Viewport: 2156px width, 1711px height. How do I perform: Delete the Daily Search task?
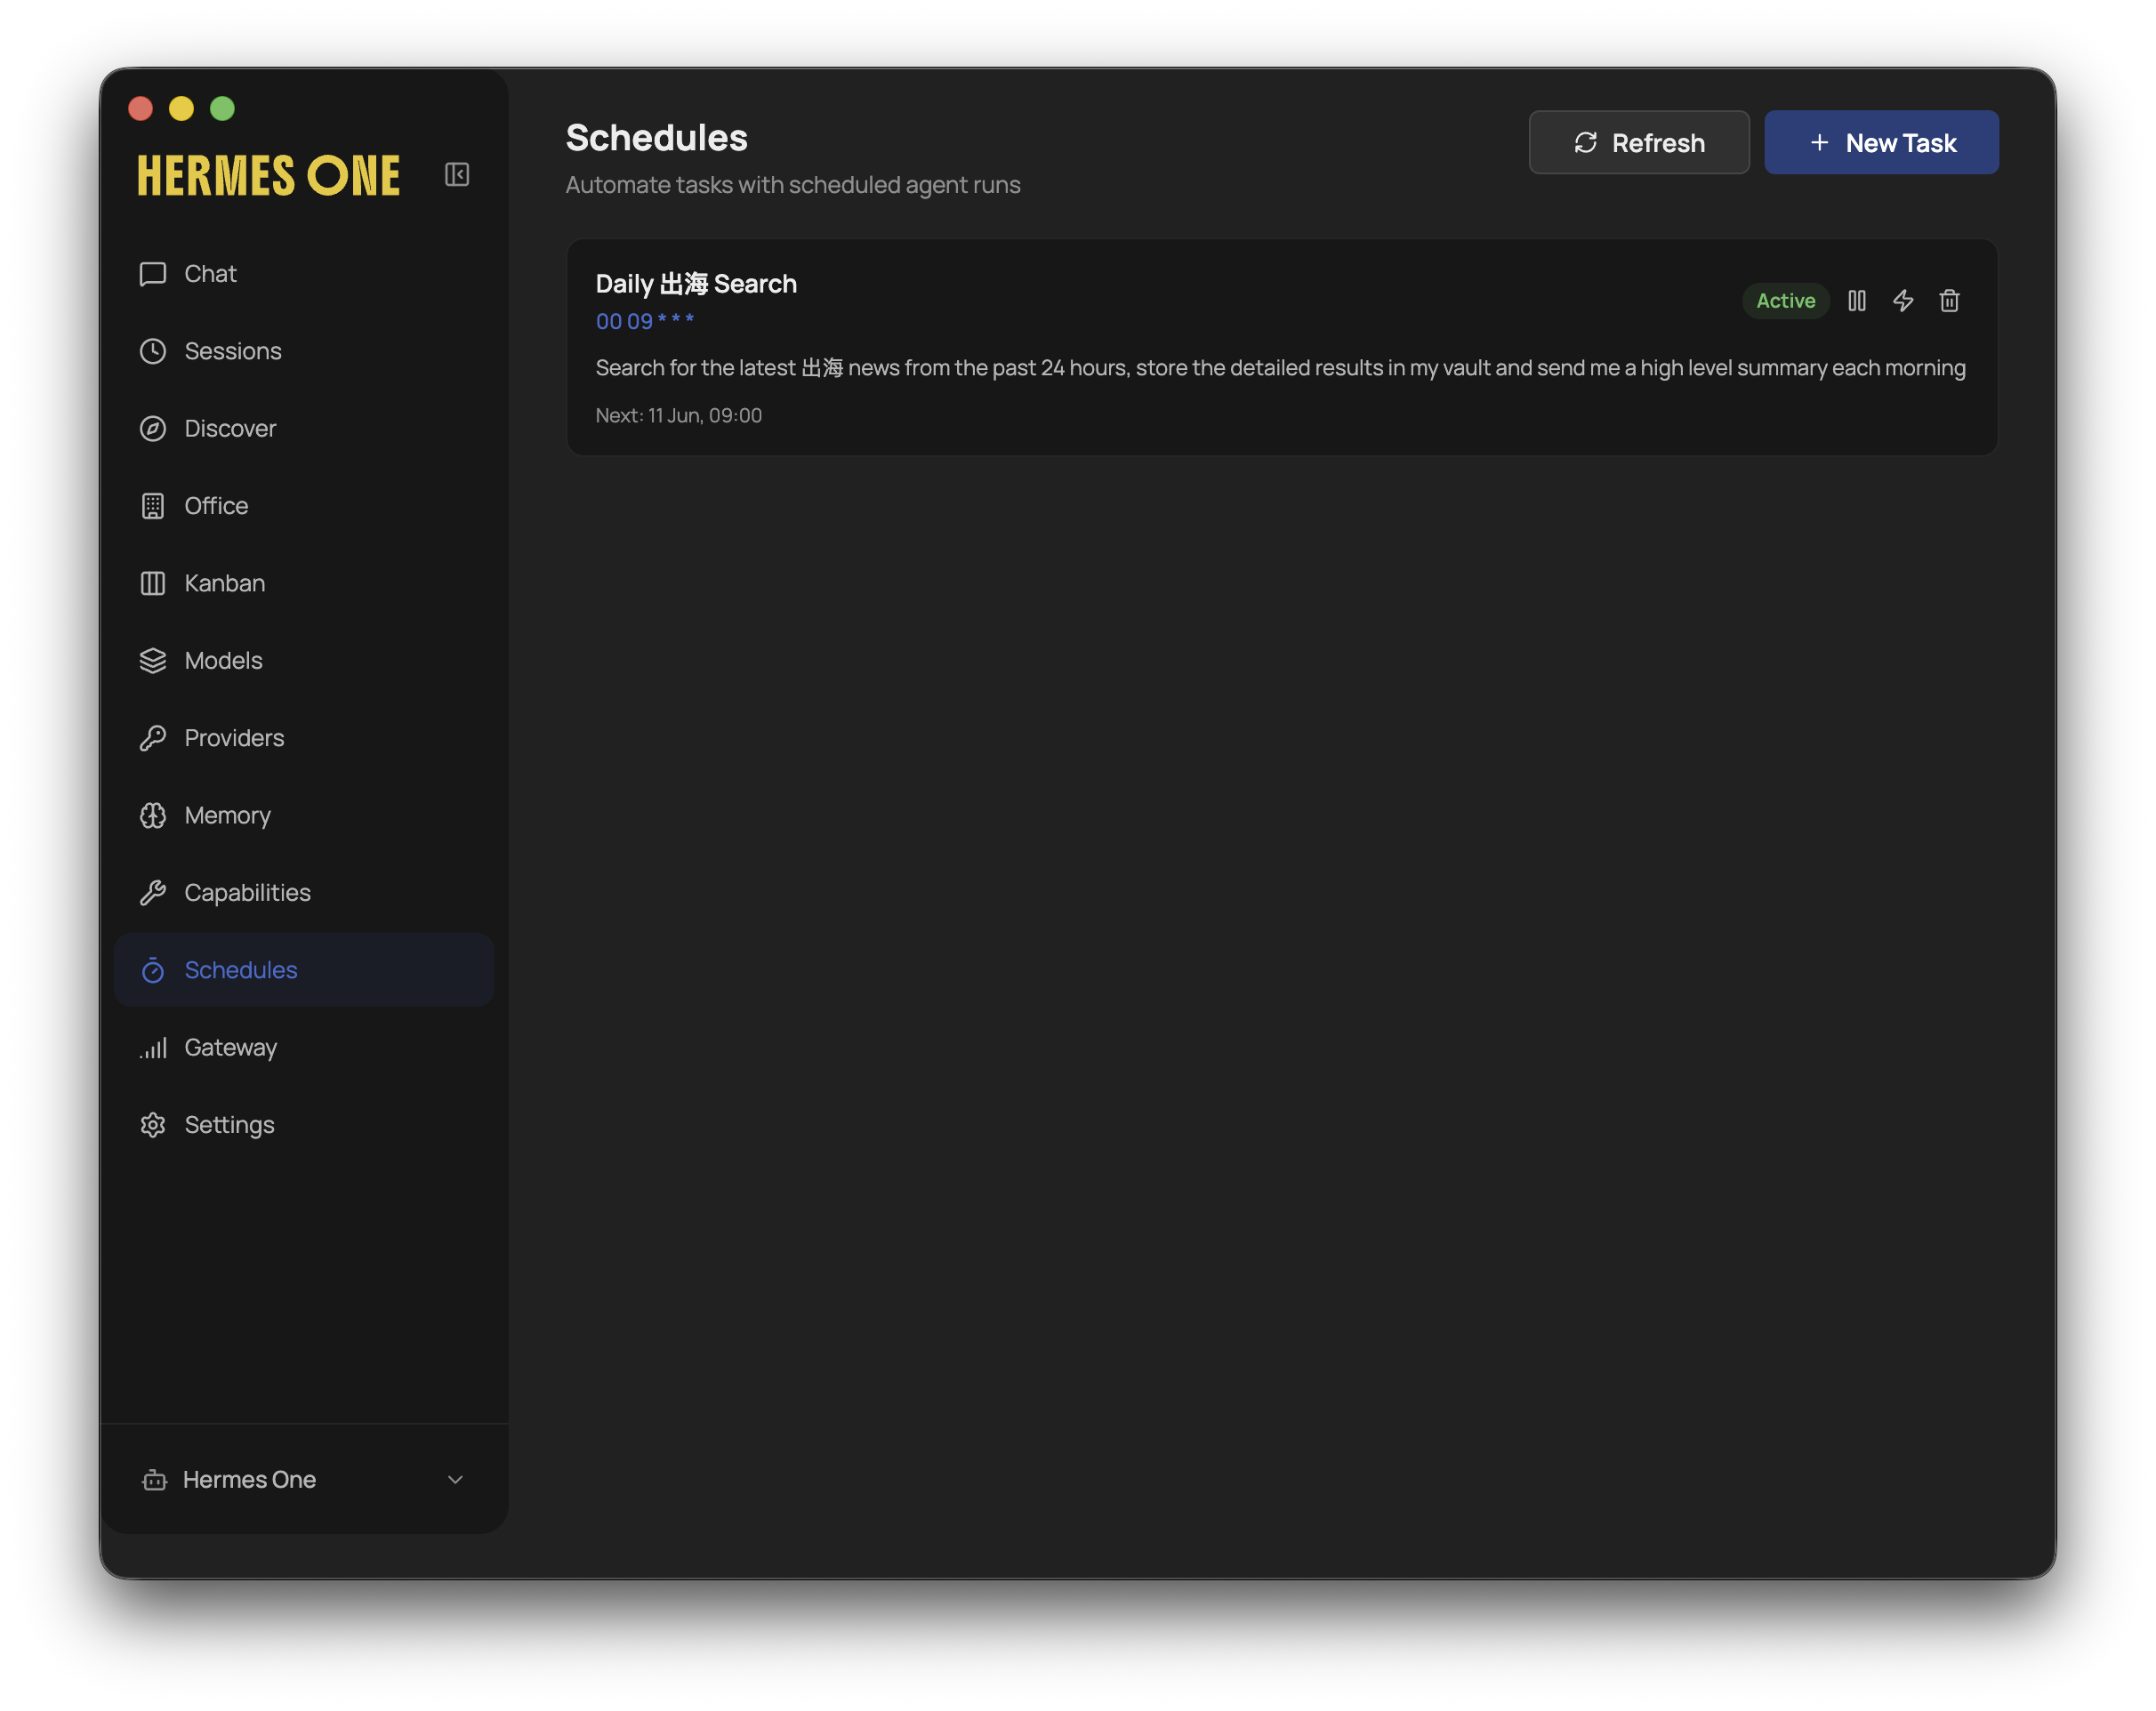pos(1949,301)
